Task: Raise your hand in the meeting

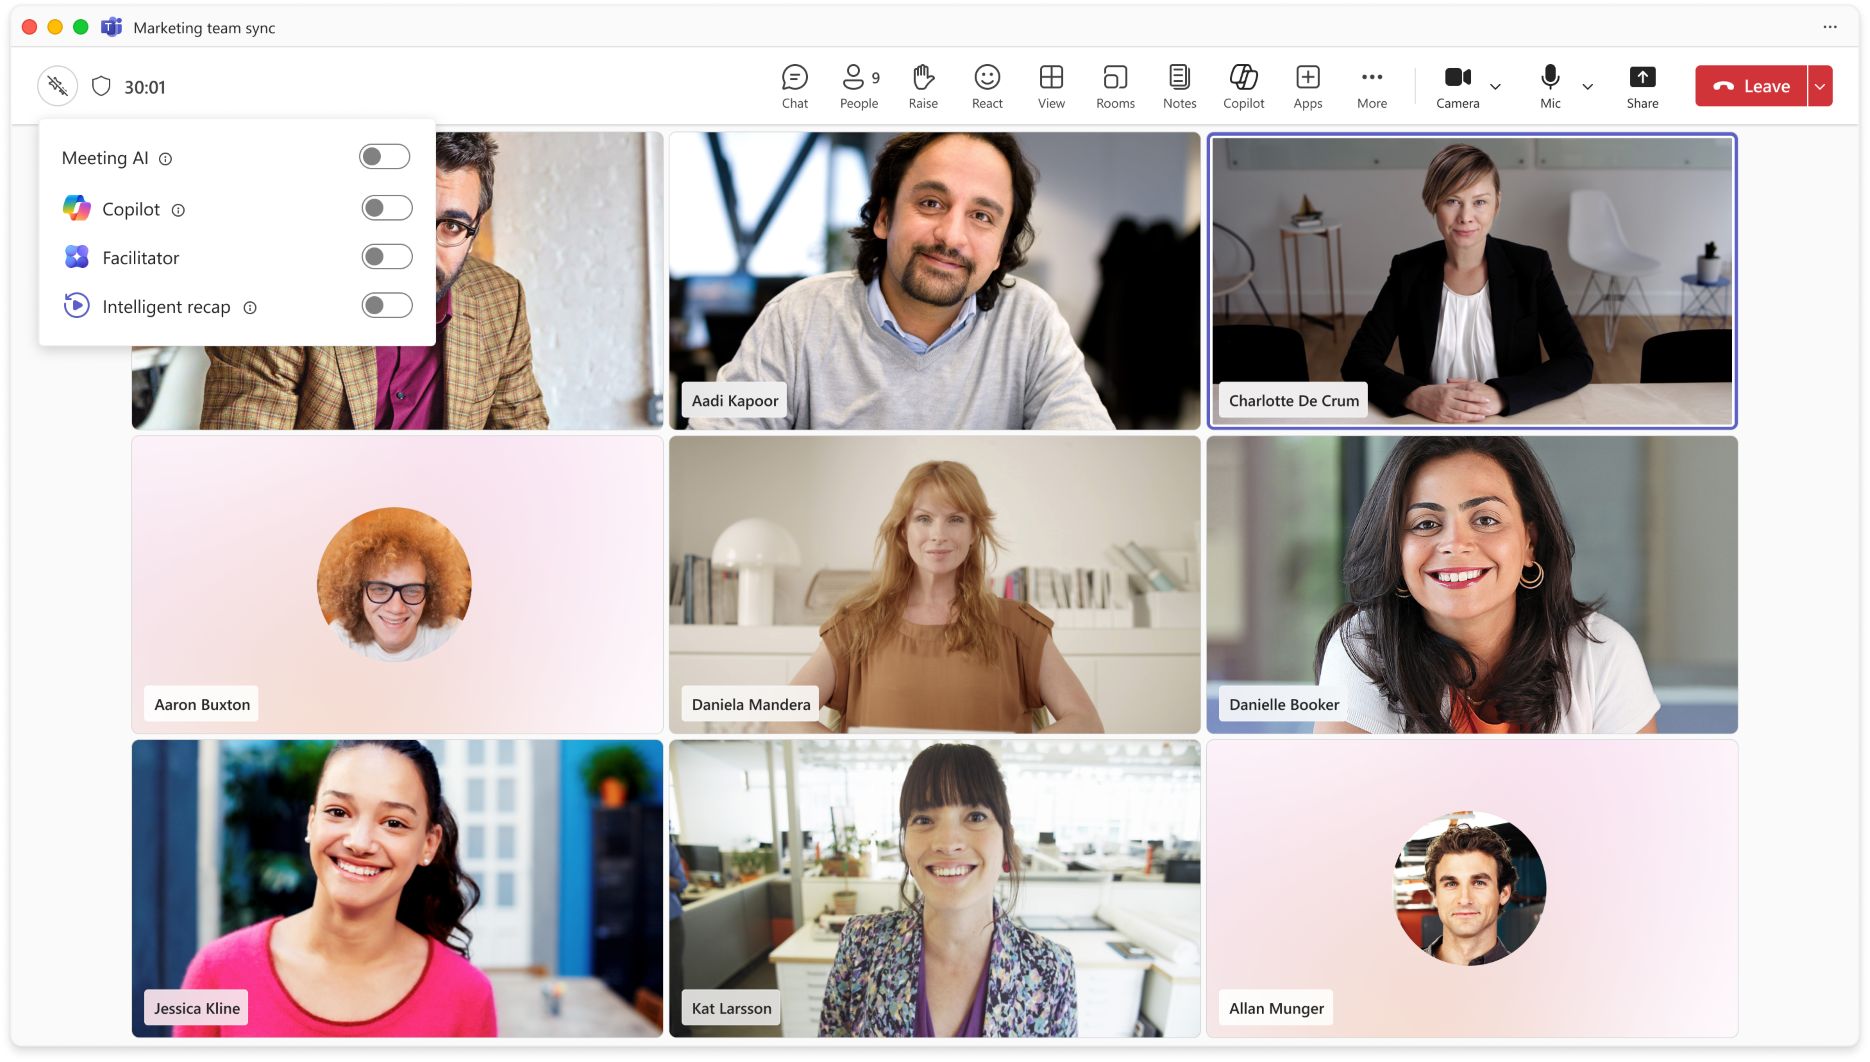Action: [923, 86]
